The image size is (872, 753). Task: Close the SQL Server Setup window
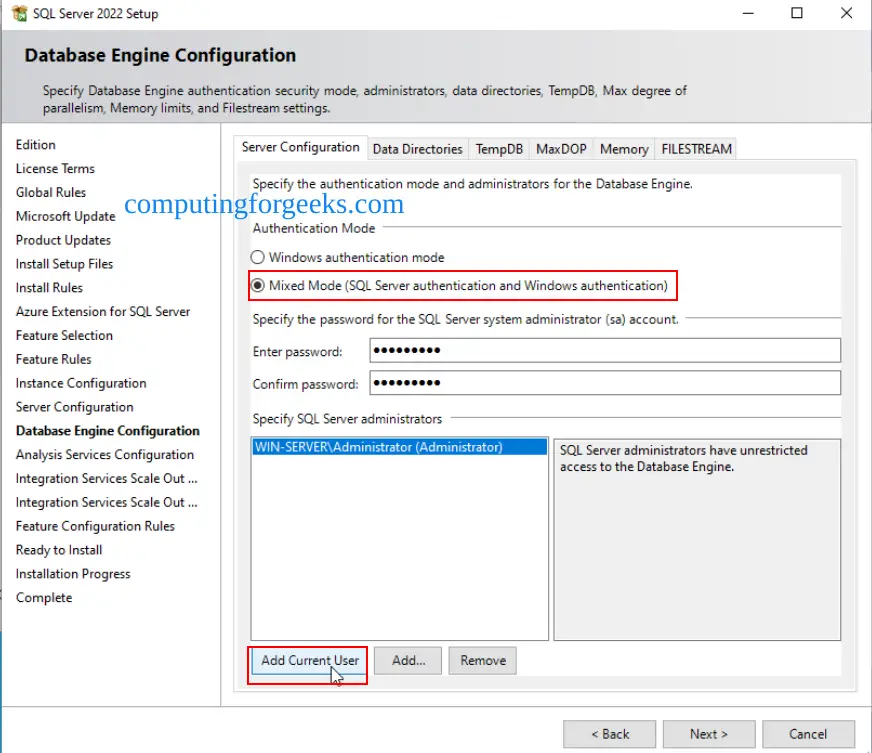point(846,13)
